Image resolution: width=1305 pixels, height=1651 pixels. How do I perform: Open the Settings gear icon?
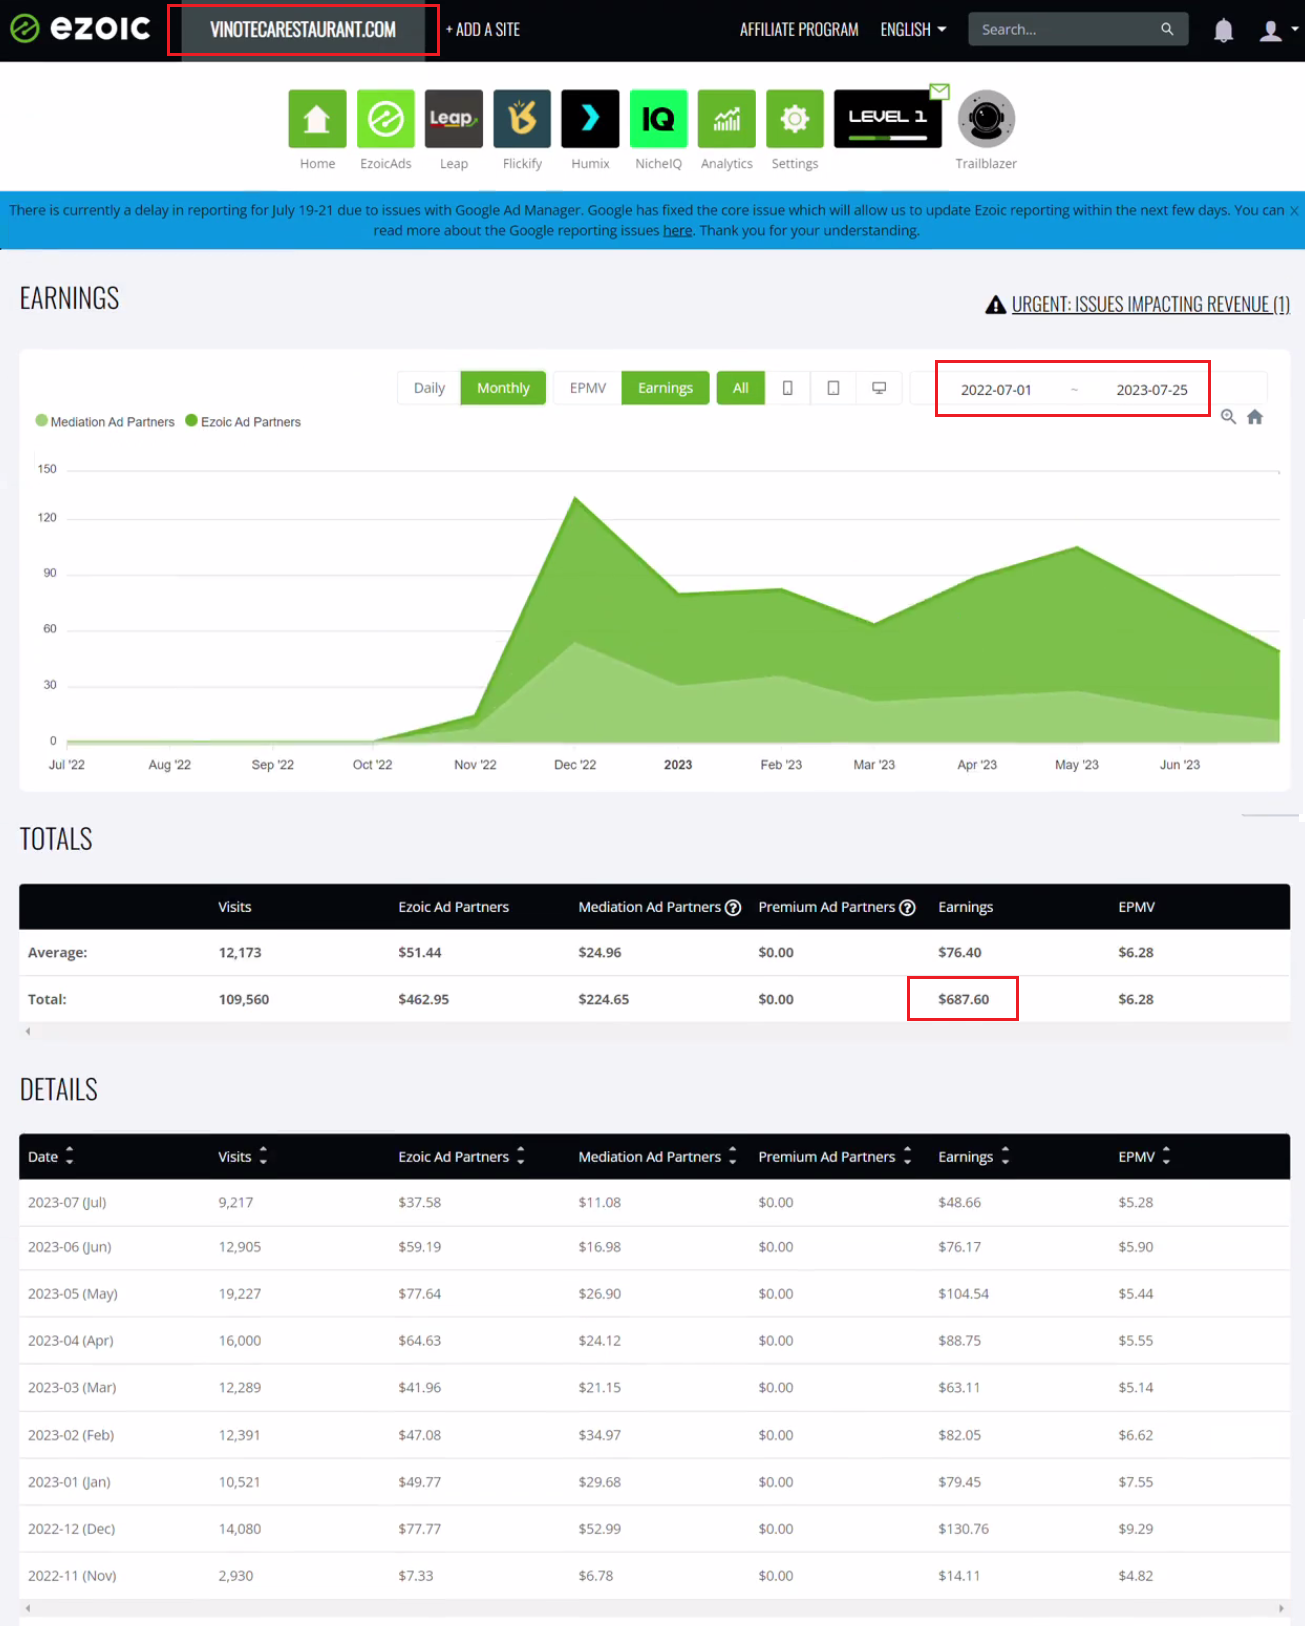tap(795, 118)
